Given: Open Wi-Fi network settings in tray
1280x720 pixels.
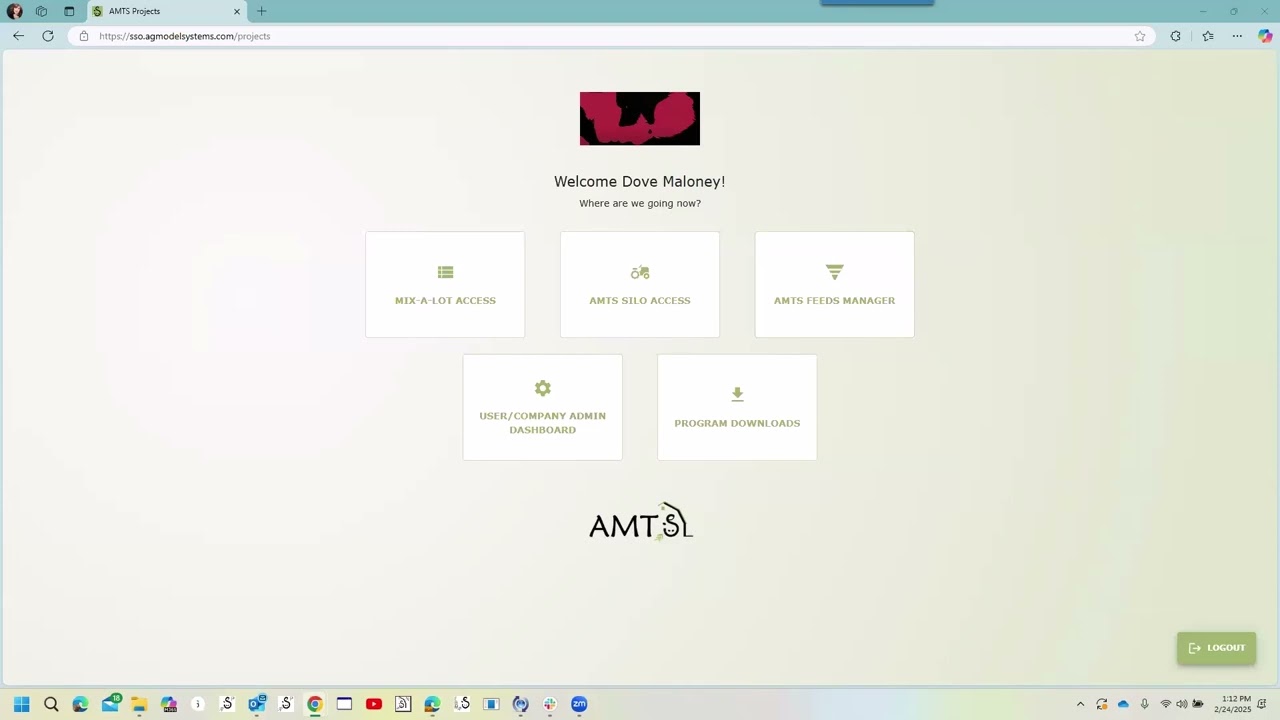Looking at the screenshot, I should [1166, 704].
